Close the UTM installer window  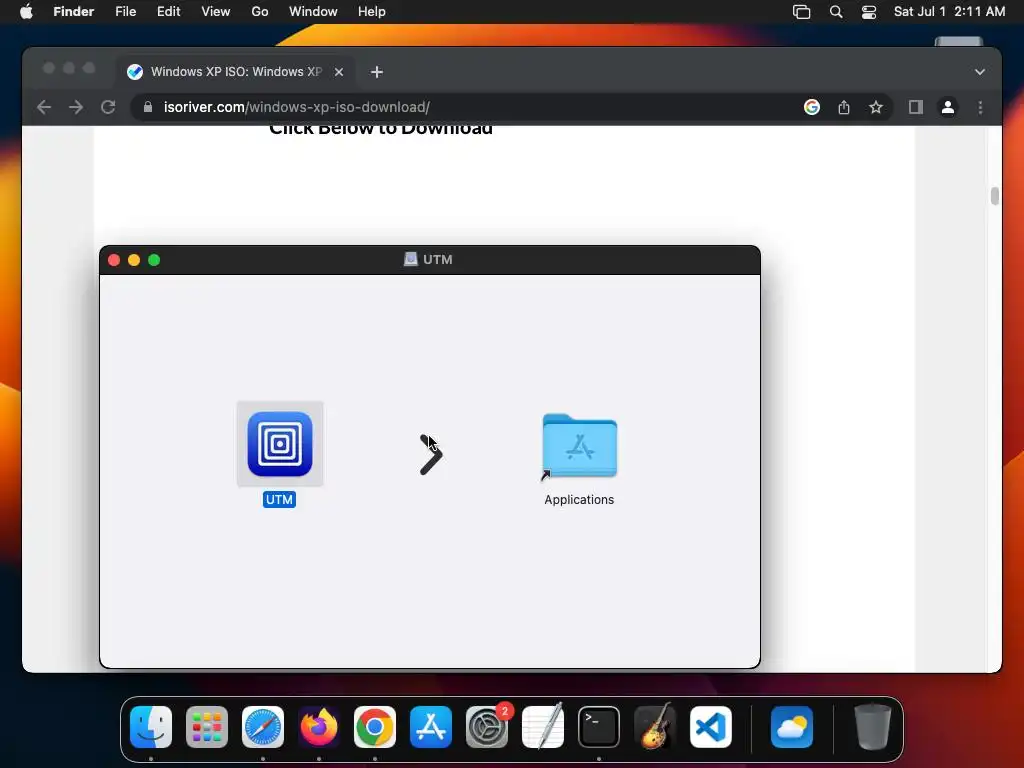tap(114, 260)
